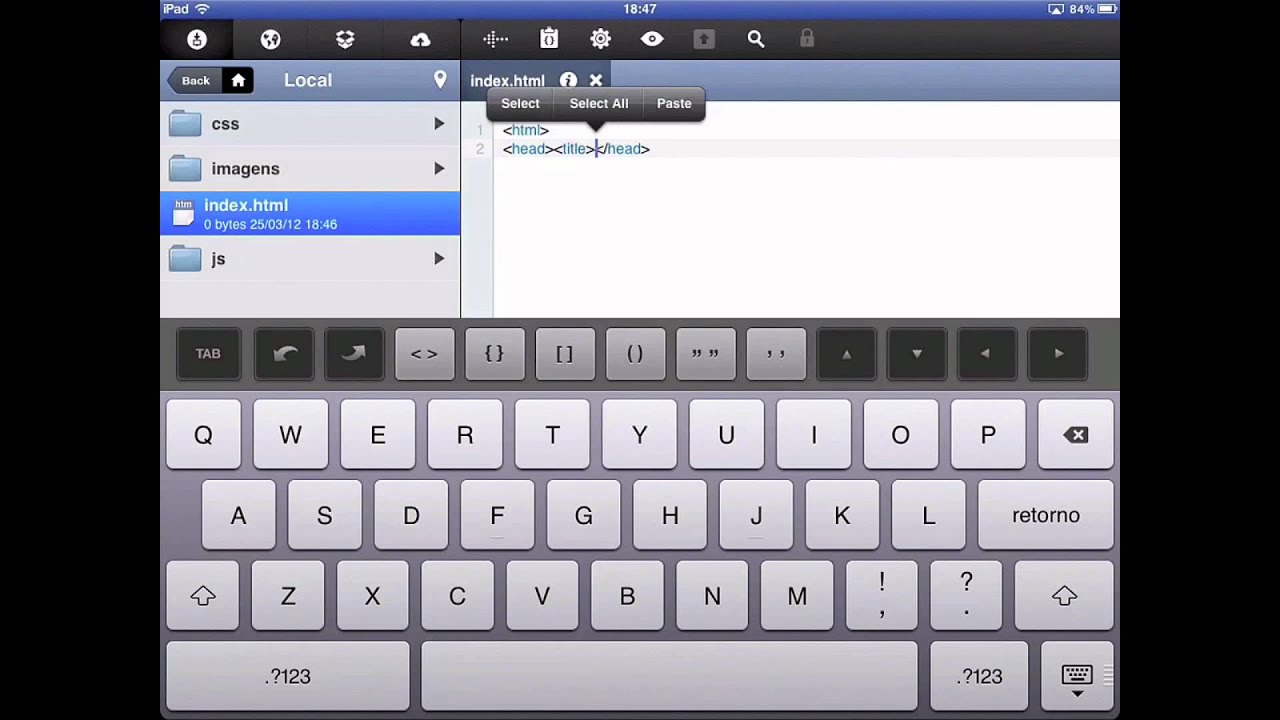Tap the redo arrow key
The width and height of the screenshot is (1280, 720).
coord(354,353)
